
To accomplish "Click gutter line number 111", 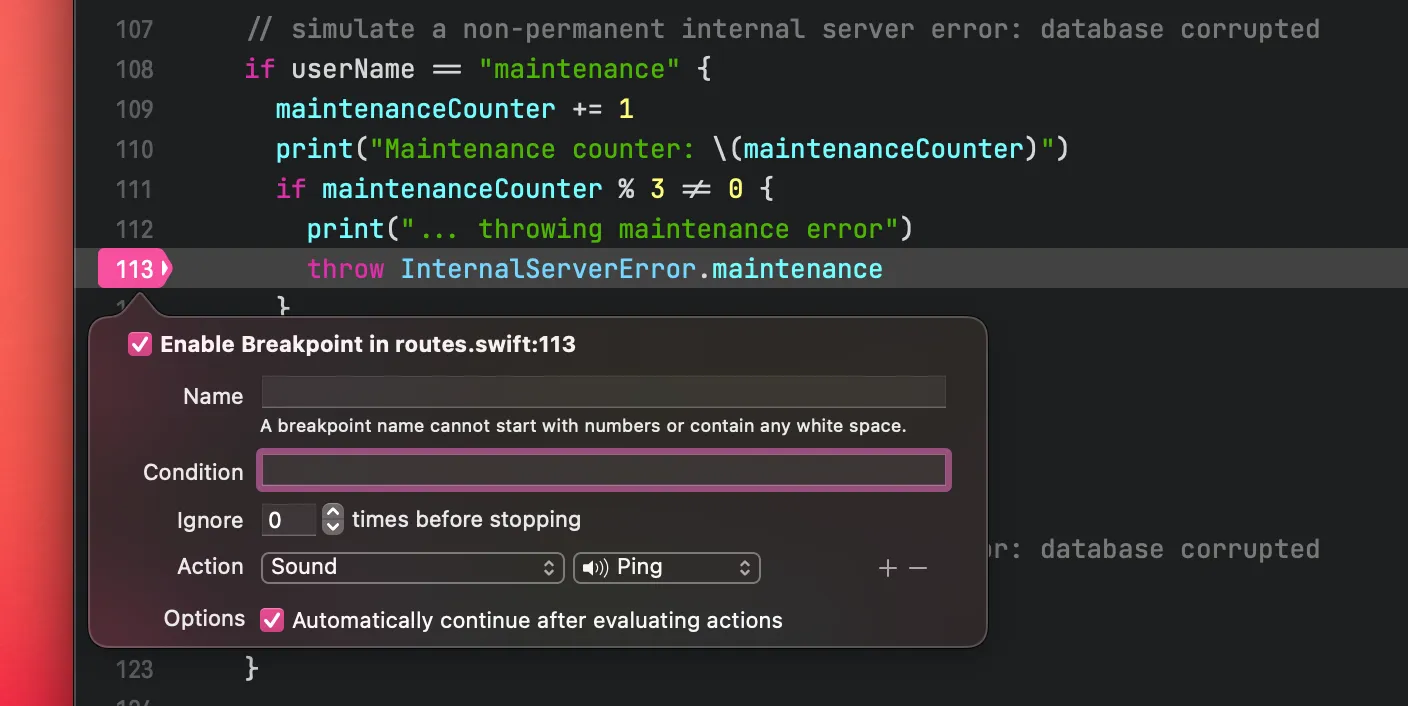I will 134,189.
